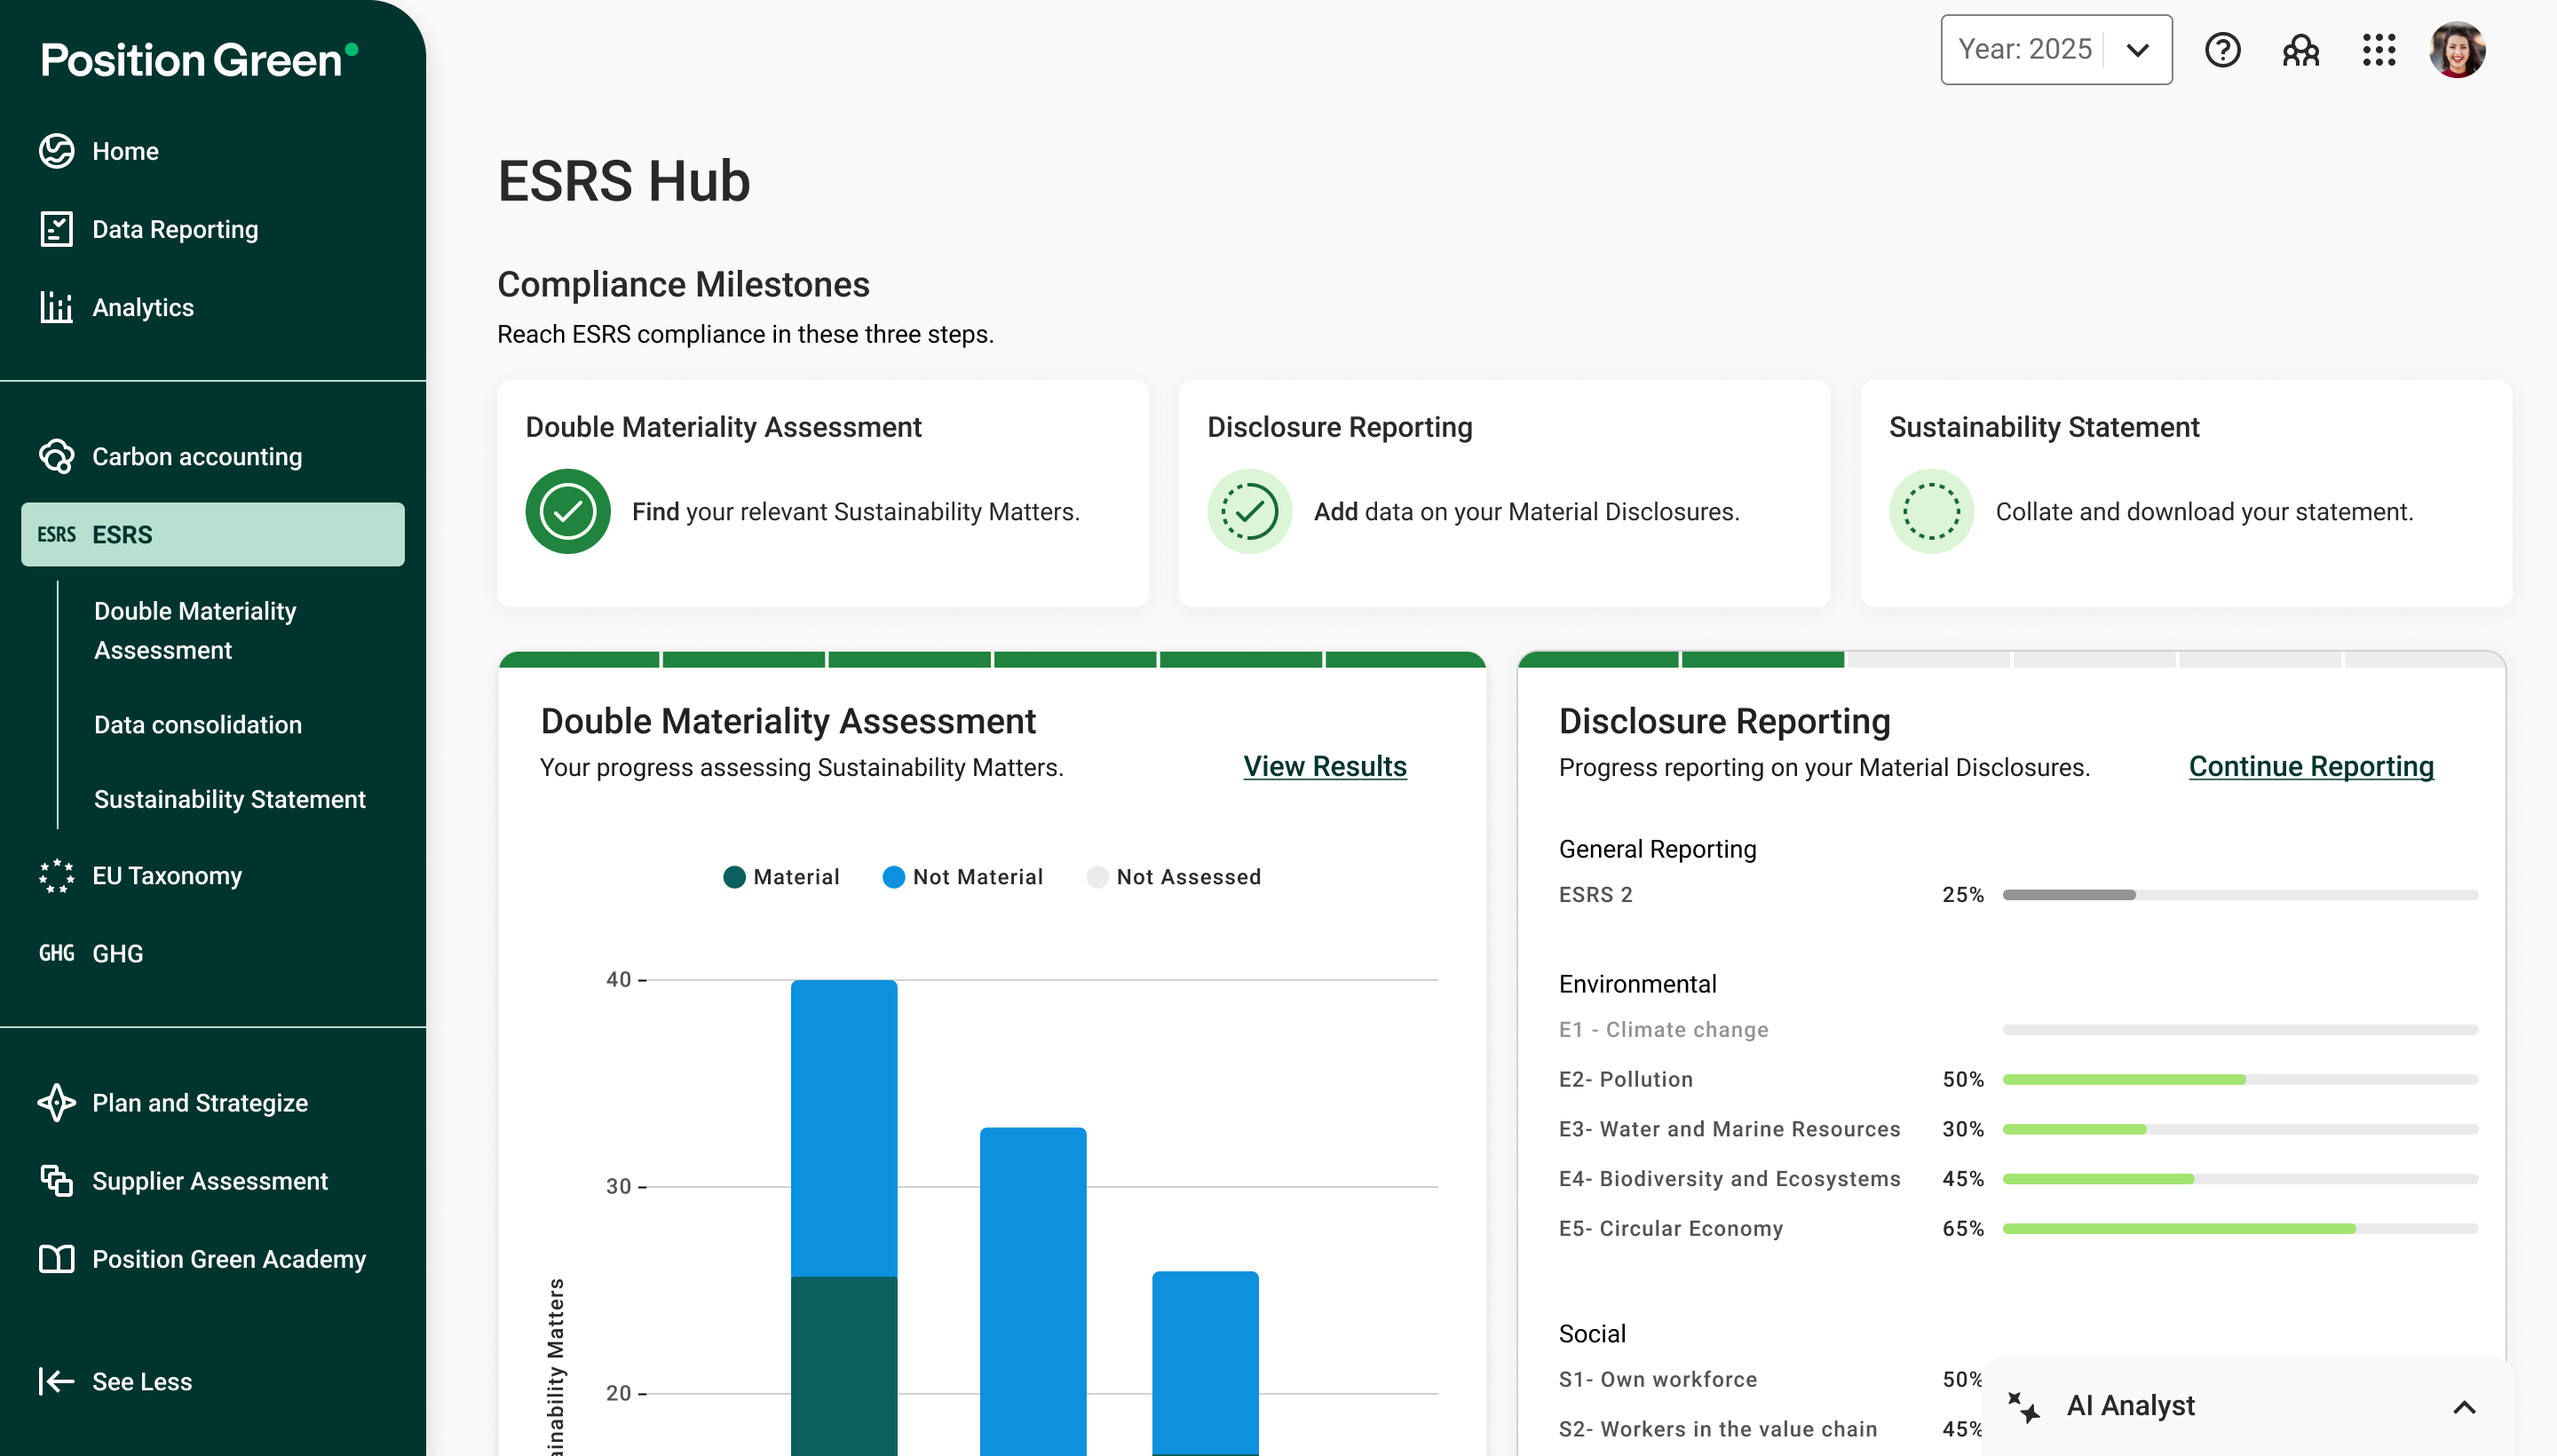Select EU Taxonomy menu item
This screenshot has width=2557, height=1456.
click(166, 876)
